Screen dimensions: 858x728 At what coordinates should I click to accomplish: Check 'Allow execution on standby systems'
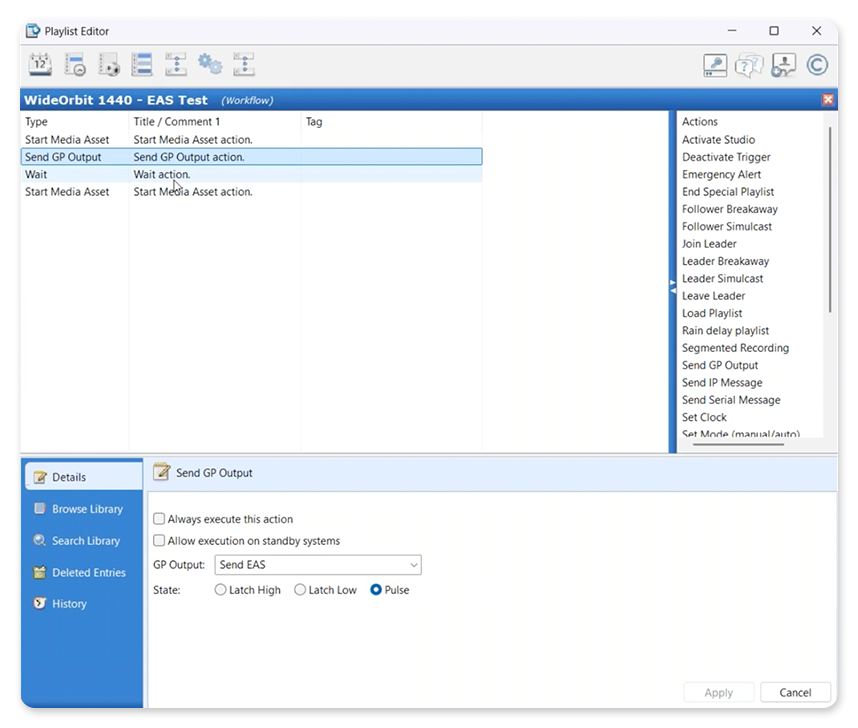click(159, 541)
